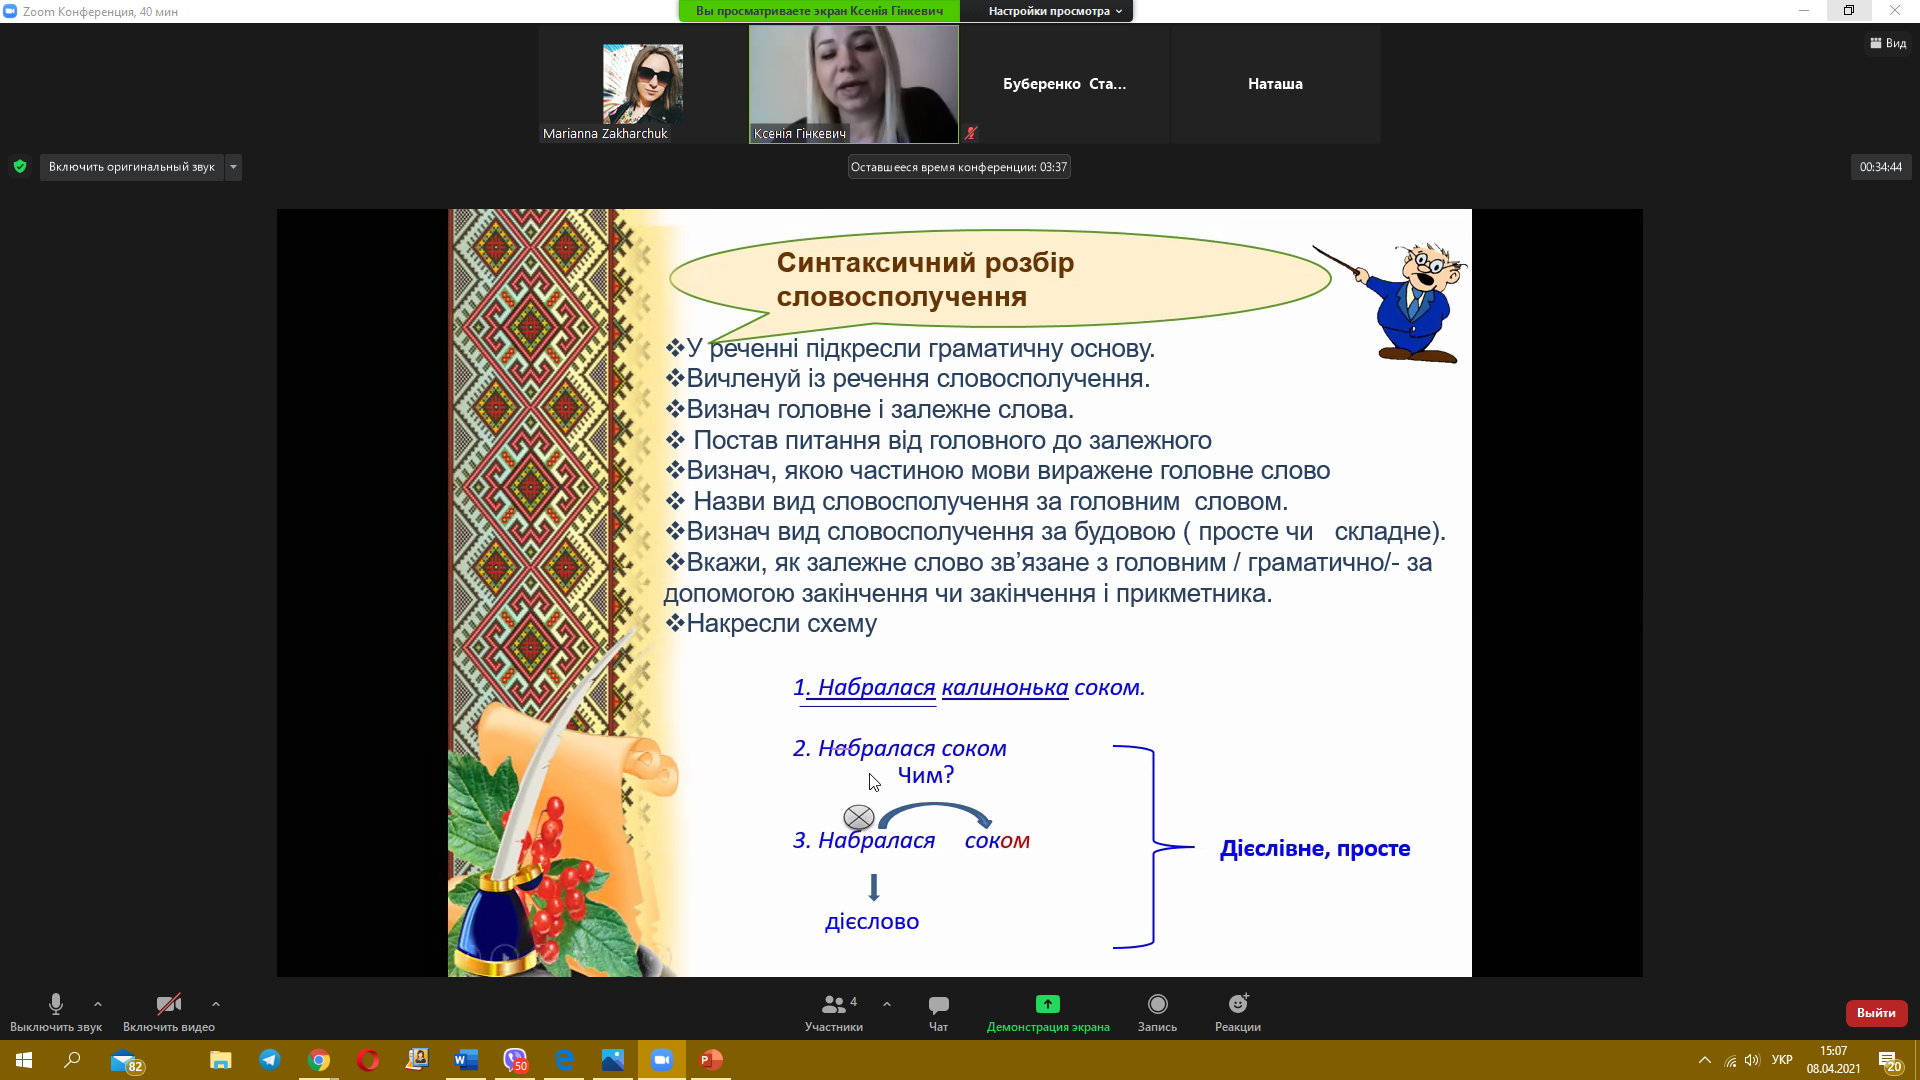
Task: Expand video options arrow beside camera
Action: pos(216,1004)
